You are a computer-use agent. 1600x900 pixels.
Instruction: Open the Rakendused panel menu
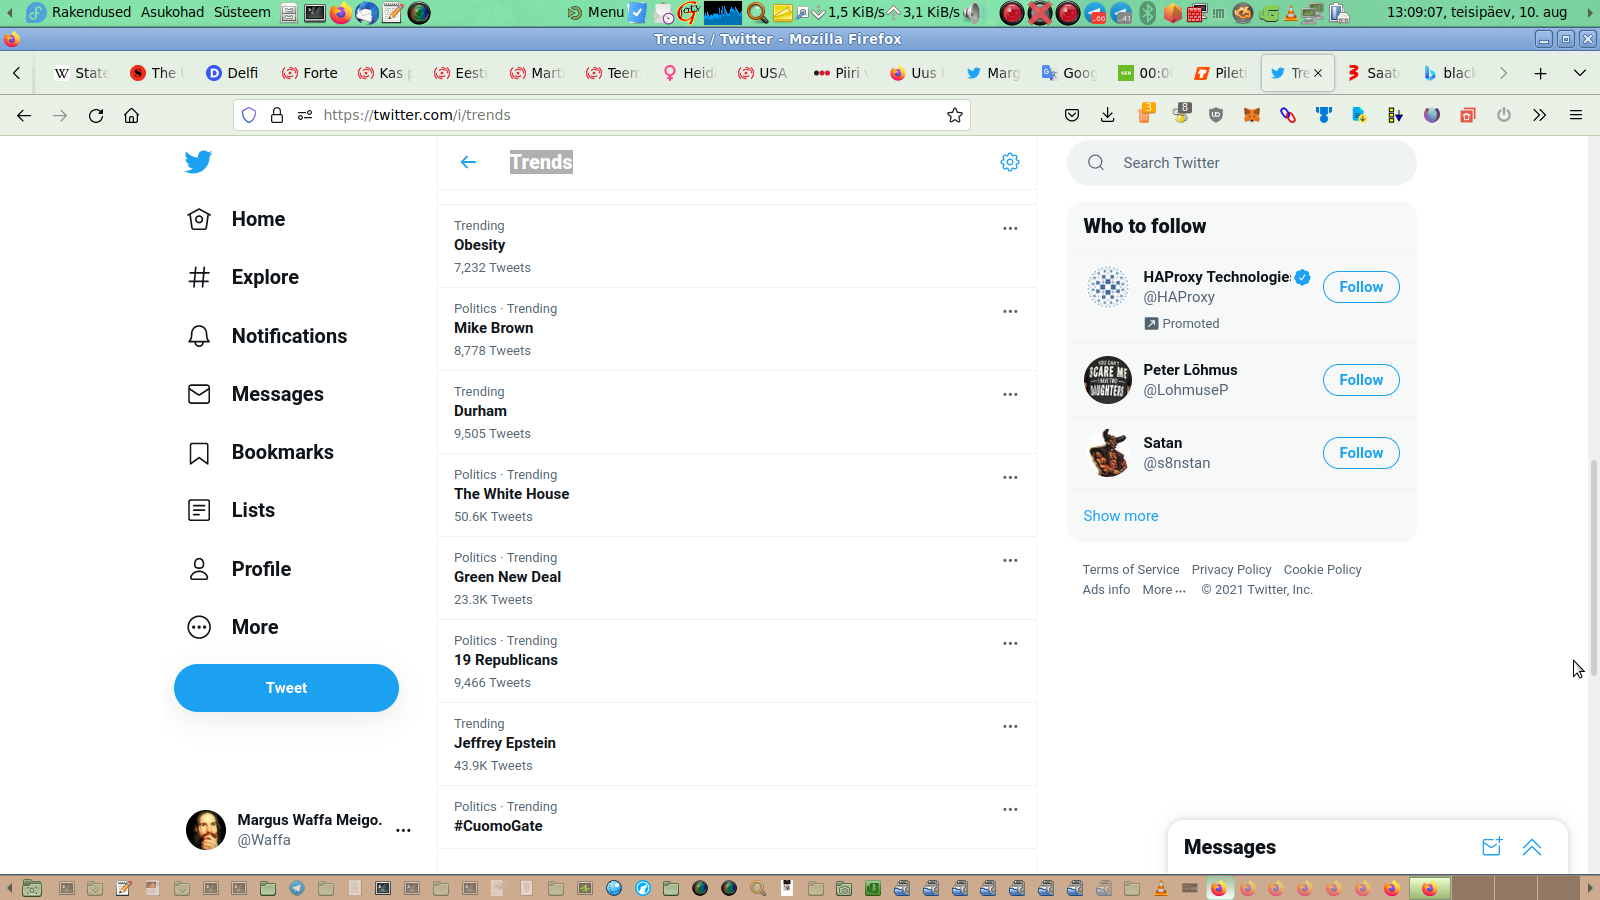[91, 12]
